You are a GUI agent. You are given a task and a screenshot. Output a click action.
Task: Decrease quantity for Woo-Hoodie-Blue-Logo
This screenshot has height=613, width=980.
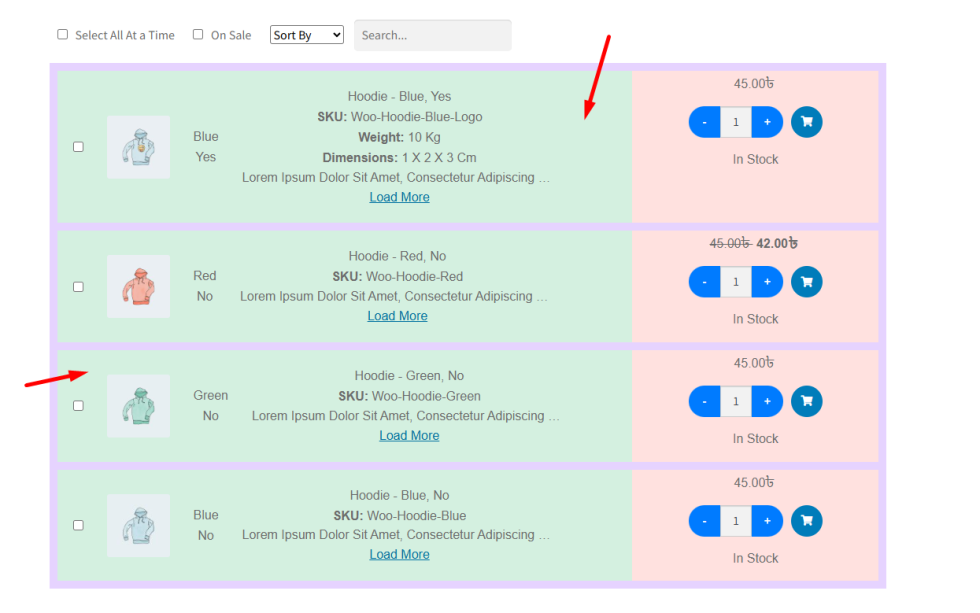(704, 122)
